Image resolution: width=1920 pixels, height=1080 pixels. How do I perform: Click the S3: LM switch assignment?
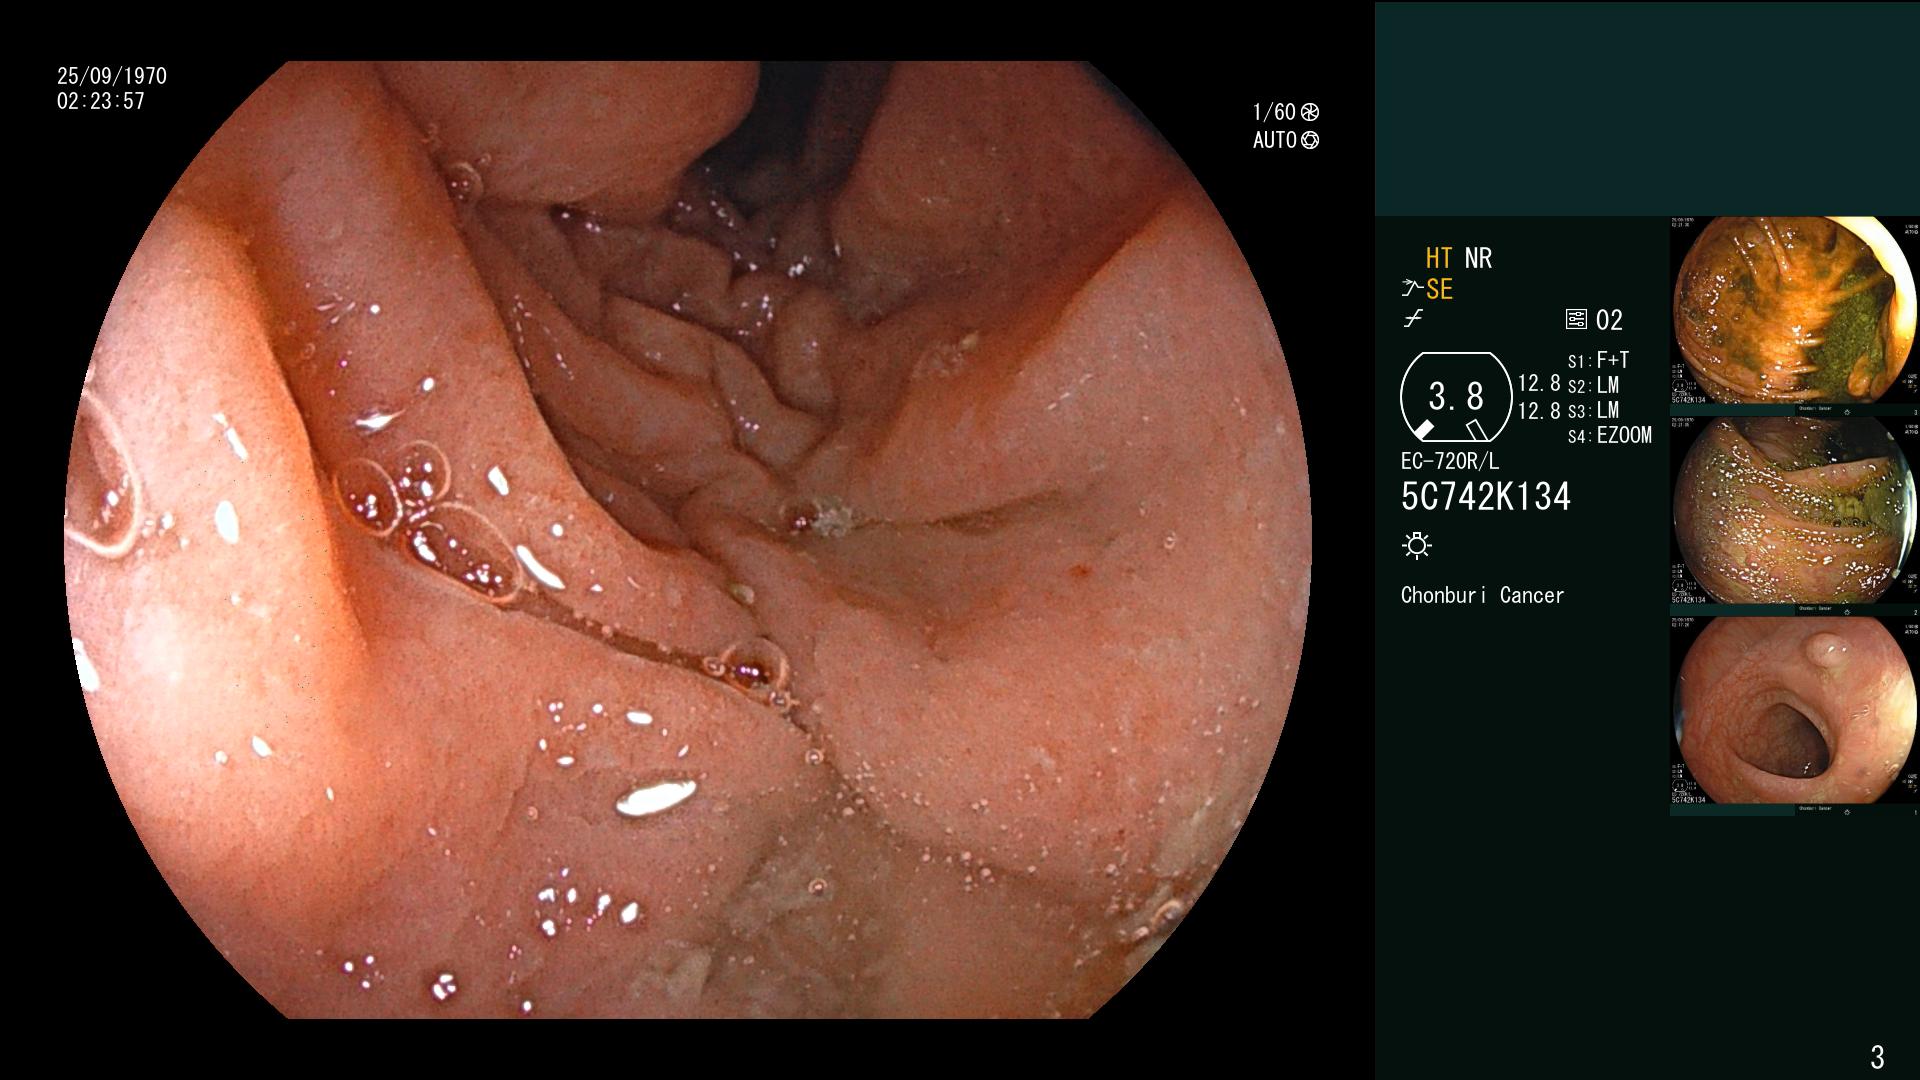[1593, 410]
